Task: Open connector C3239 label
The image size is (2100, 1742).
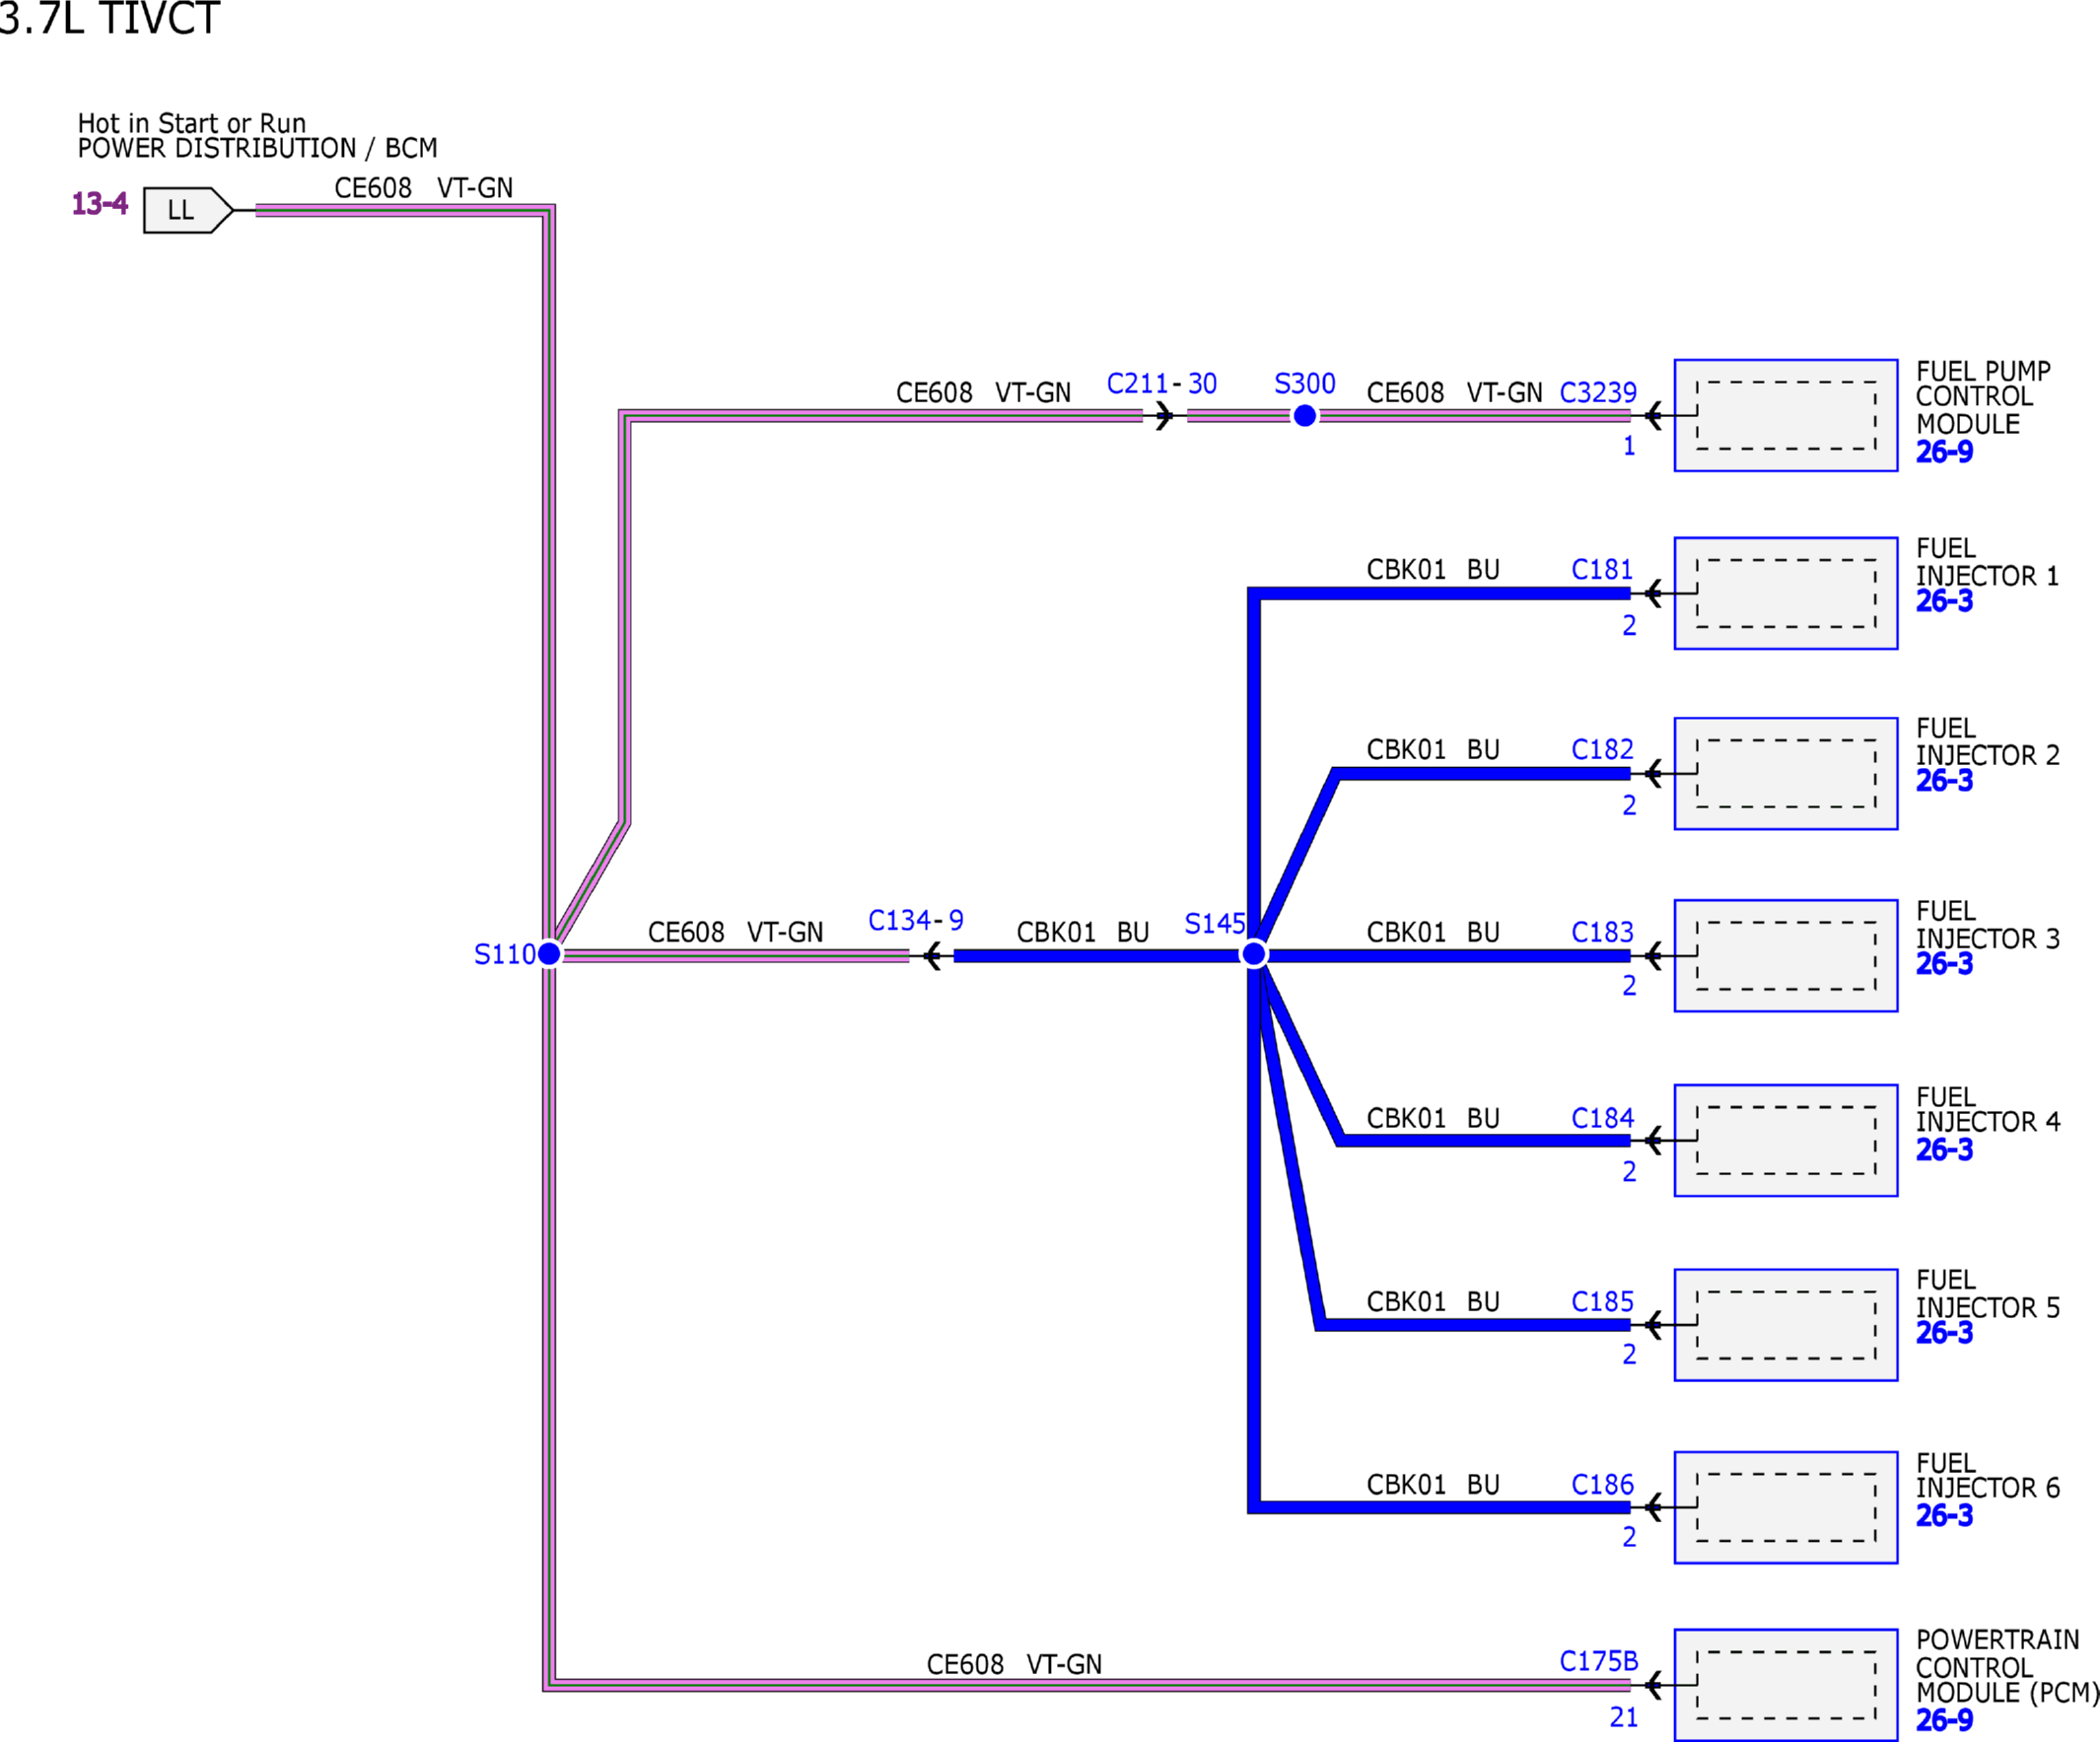Action: 1598,393
